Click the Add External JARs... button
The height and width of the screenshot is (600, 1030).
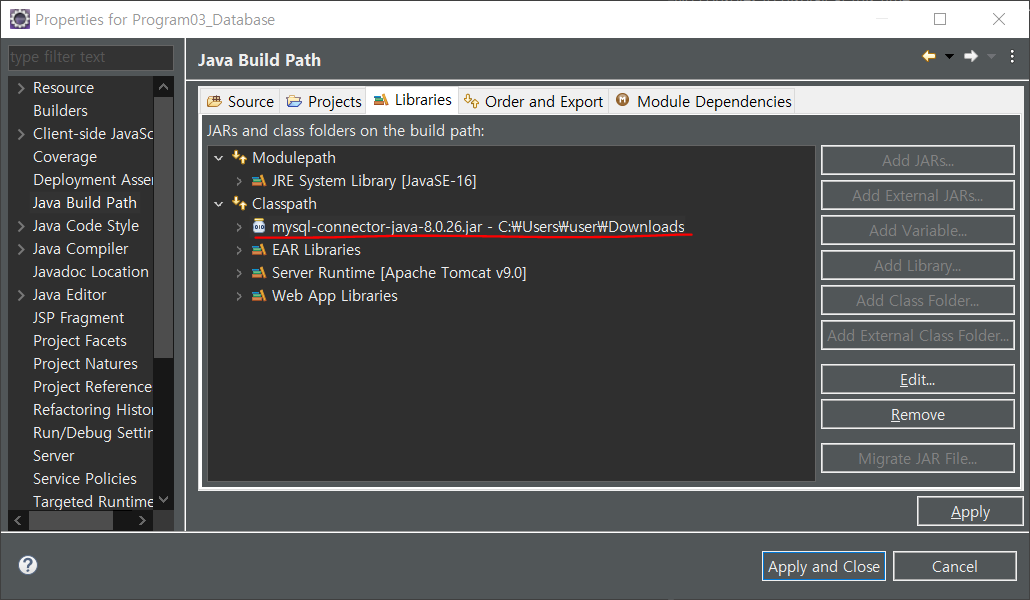(x=917, y=196)
